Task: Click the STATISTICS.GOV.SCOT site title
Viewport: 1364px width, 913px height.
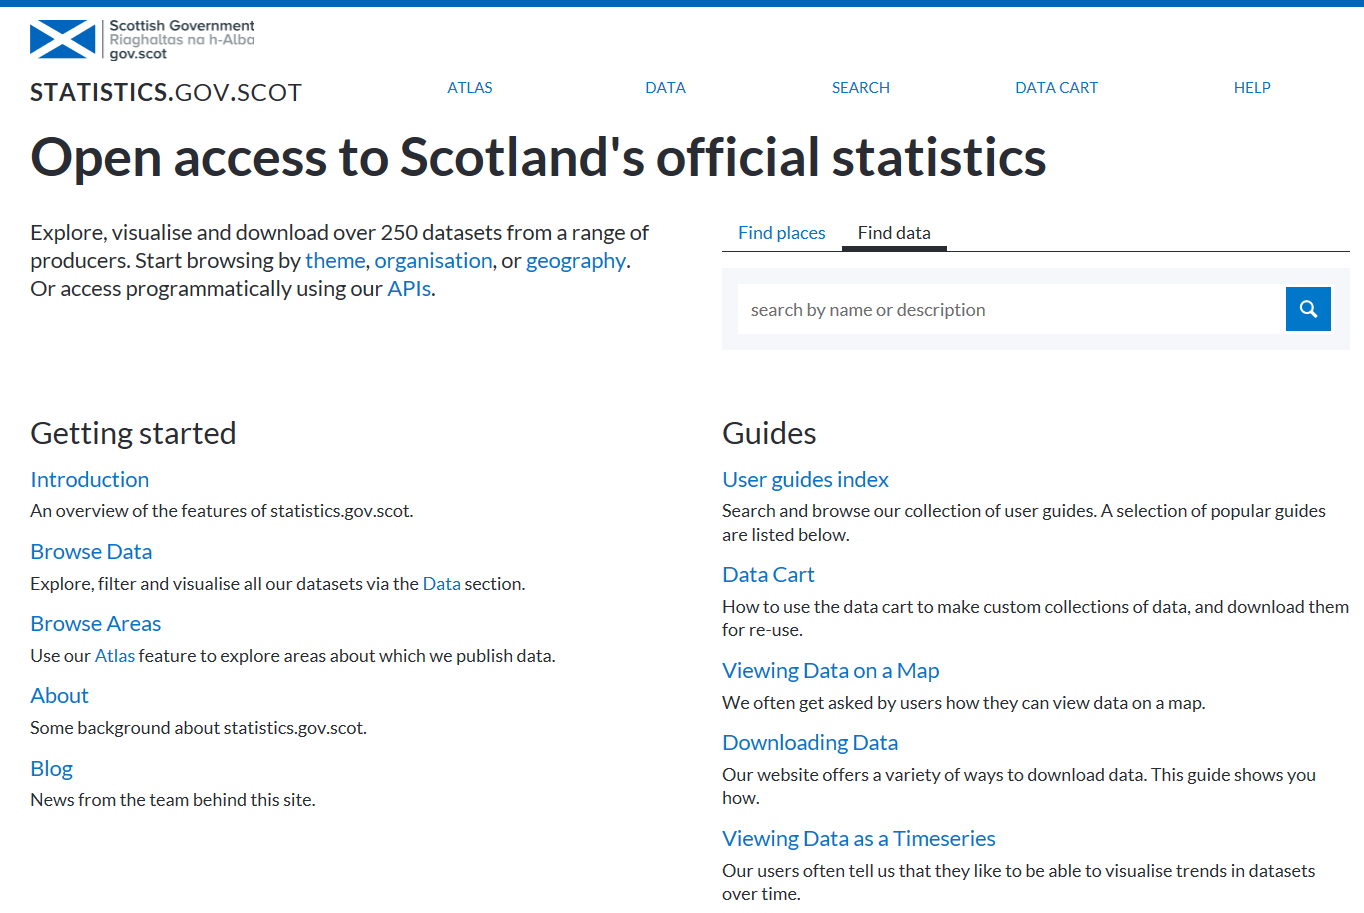Action: click(x=166, y=93)
